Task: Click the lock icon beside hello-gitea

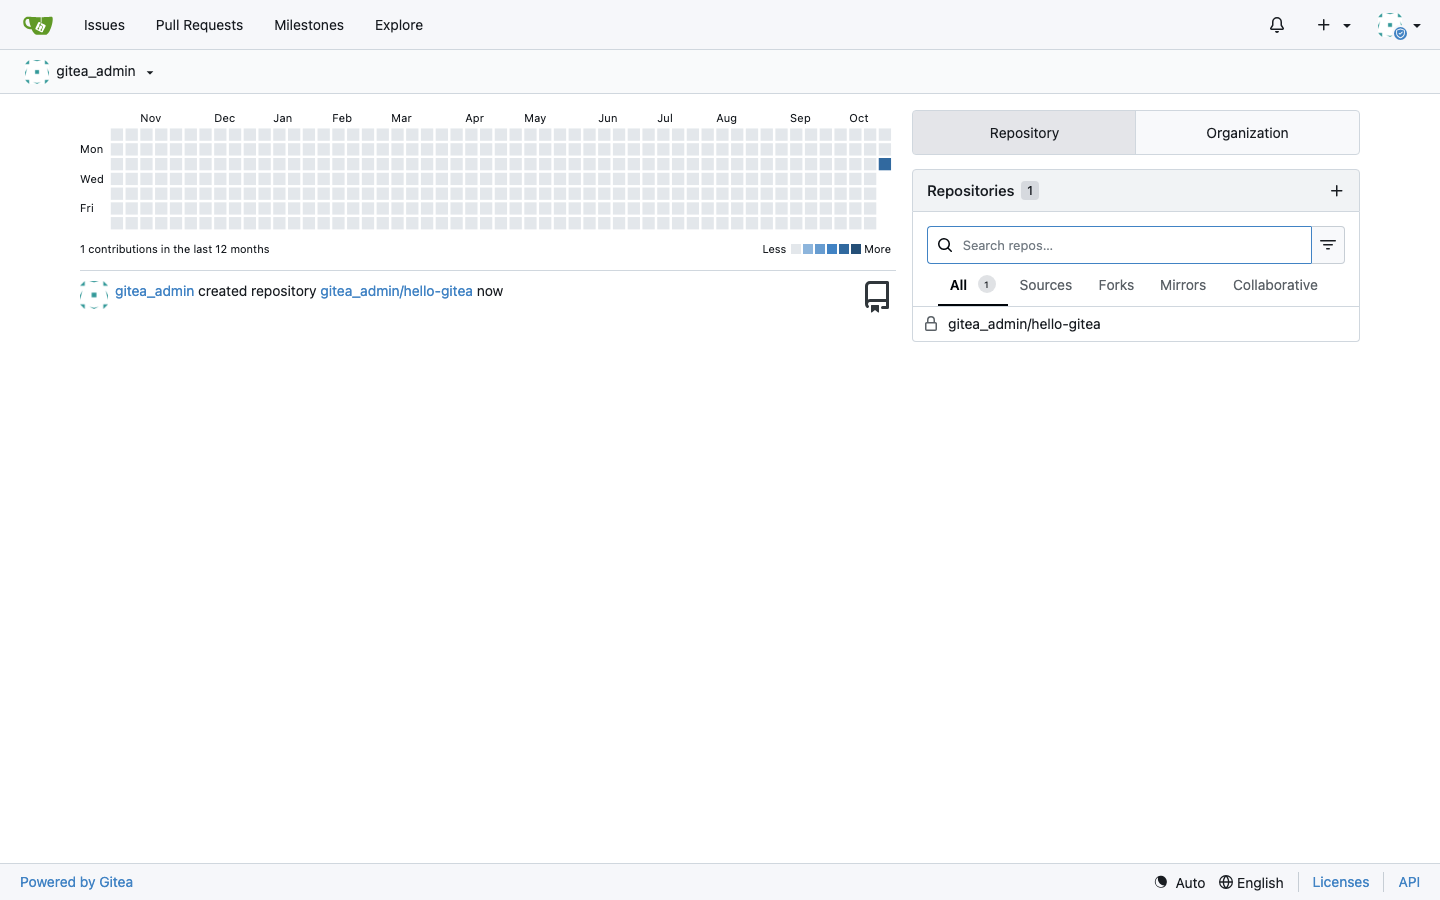Action: (931, 324)
